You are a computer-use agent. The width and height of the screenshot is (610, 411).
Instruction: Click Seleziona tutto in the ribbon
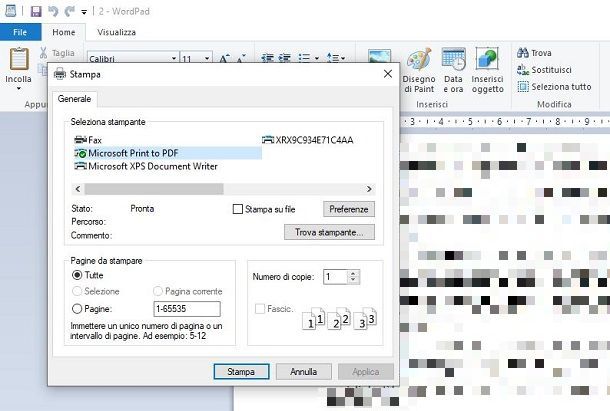554,86
